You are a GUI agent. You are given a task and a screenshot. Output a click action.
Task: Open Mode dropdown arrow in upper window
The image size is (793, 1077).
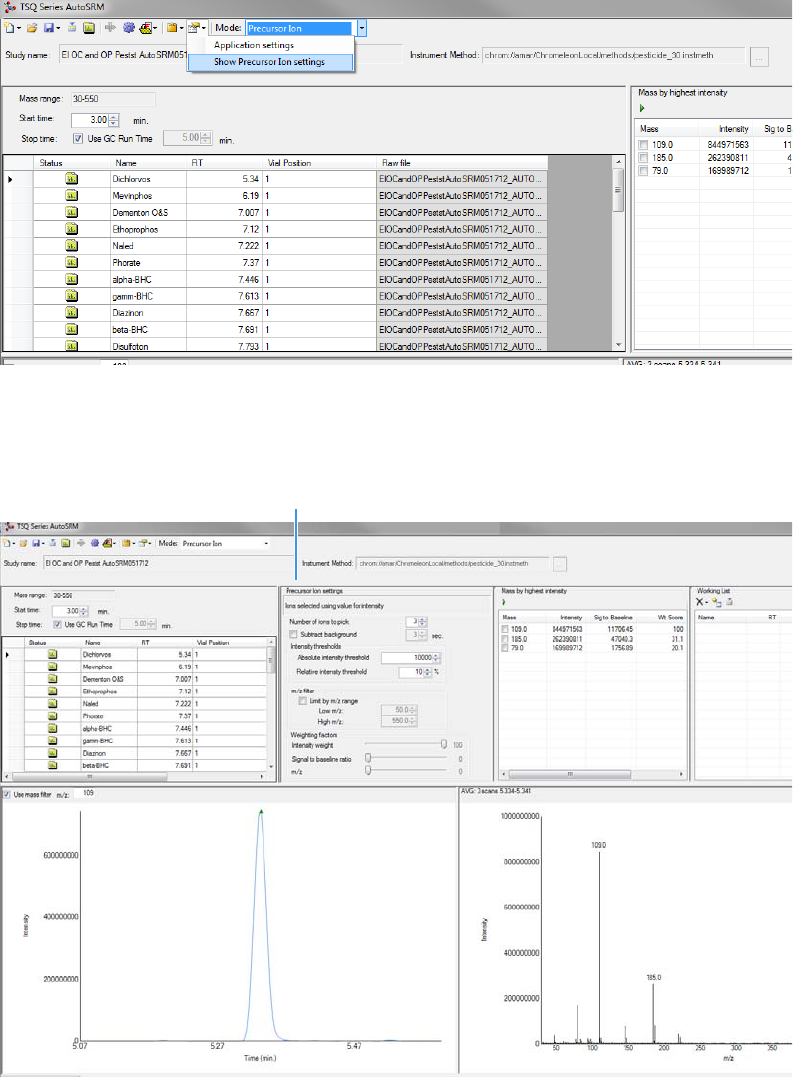[x=361, y=28]
